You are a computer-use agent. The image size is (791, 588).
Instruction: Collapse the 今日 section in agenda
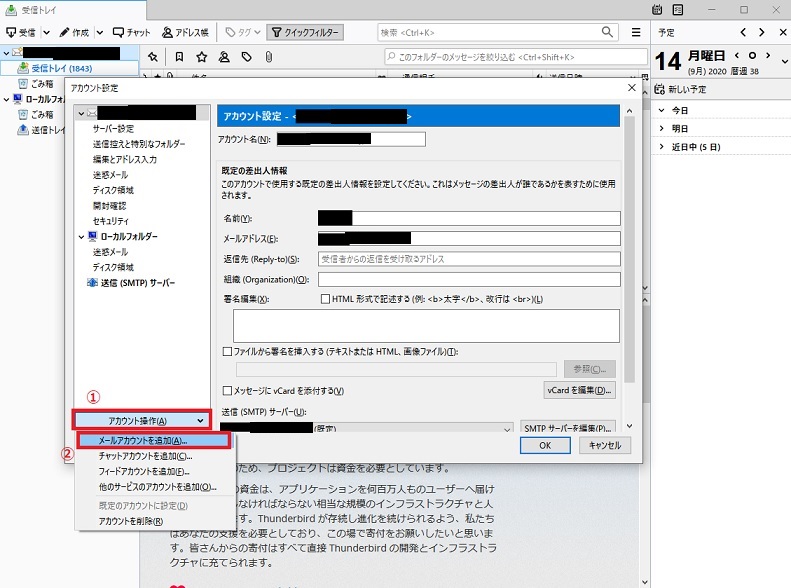(x=661, y=110)
